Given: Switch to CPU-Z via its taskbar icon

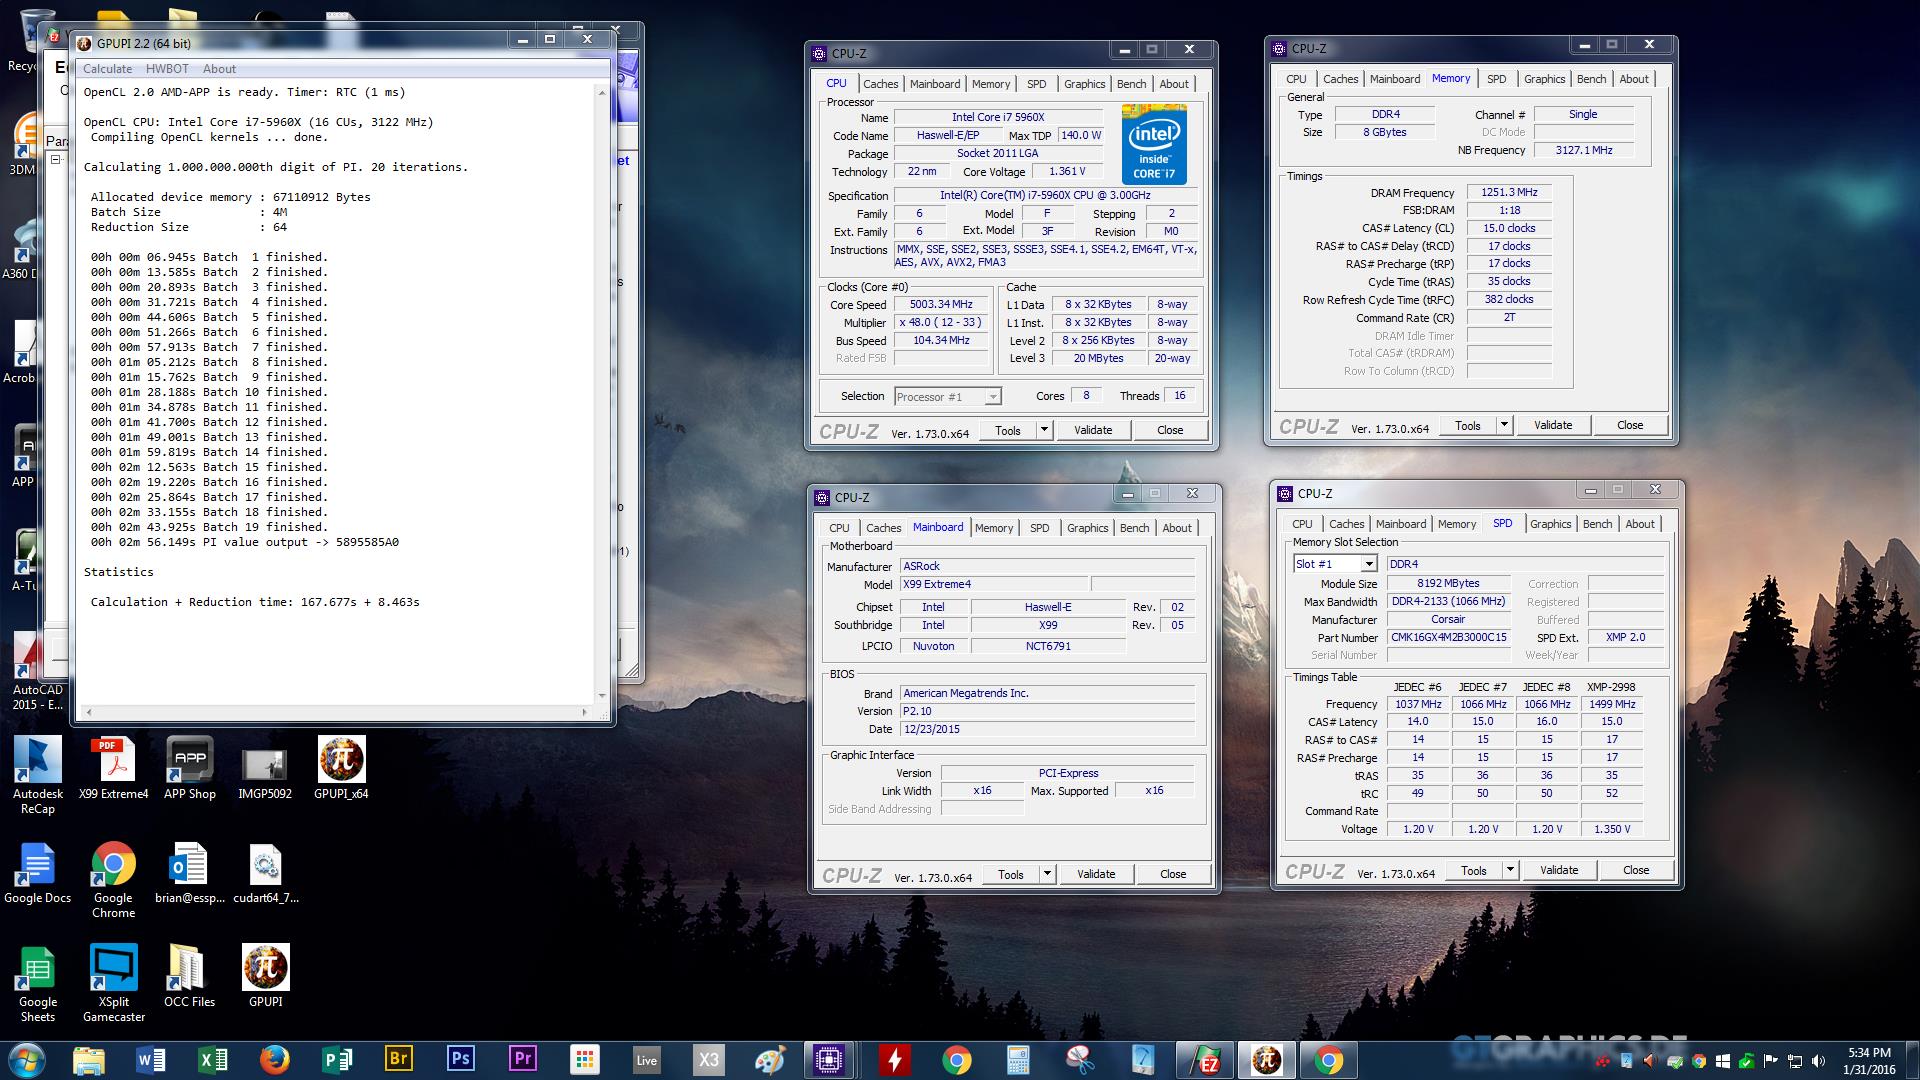Looking at the screenshot, I should [829, 1060].
